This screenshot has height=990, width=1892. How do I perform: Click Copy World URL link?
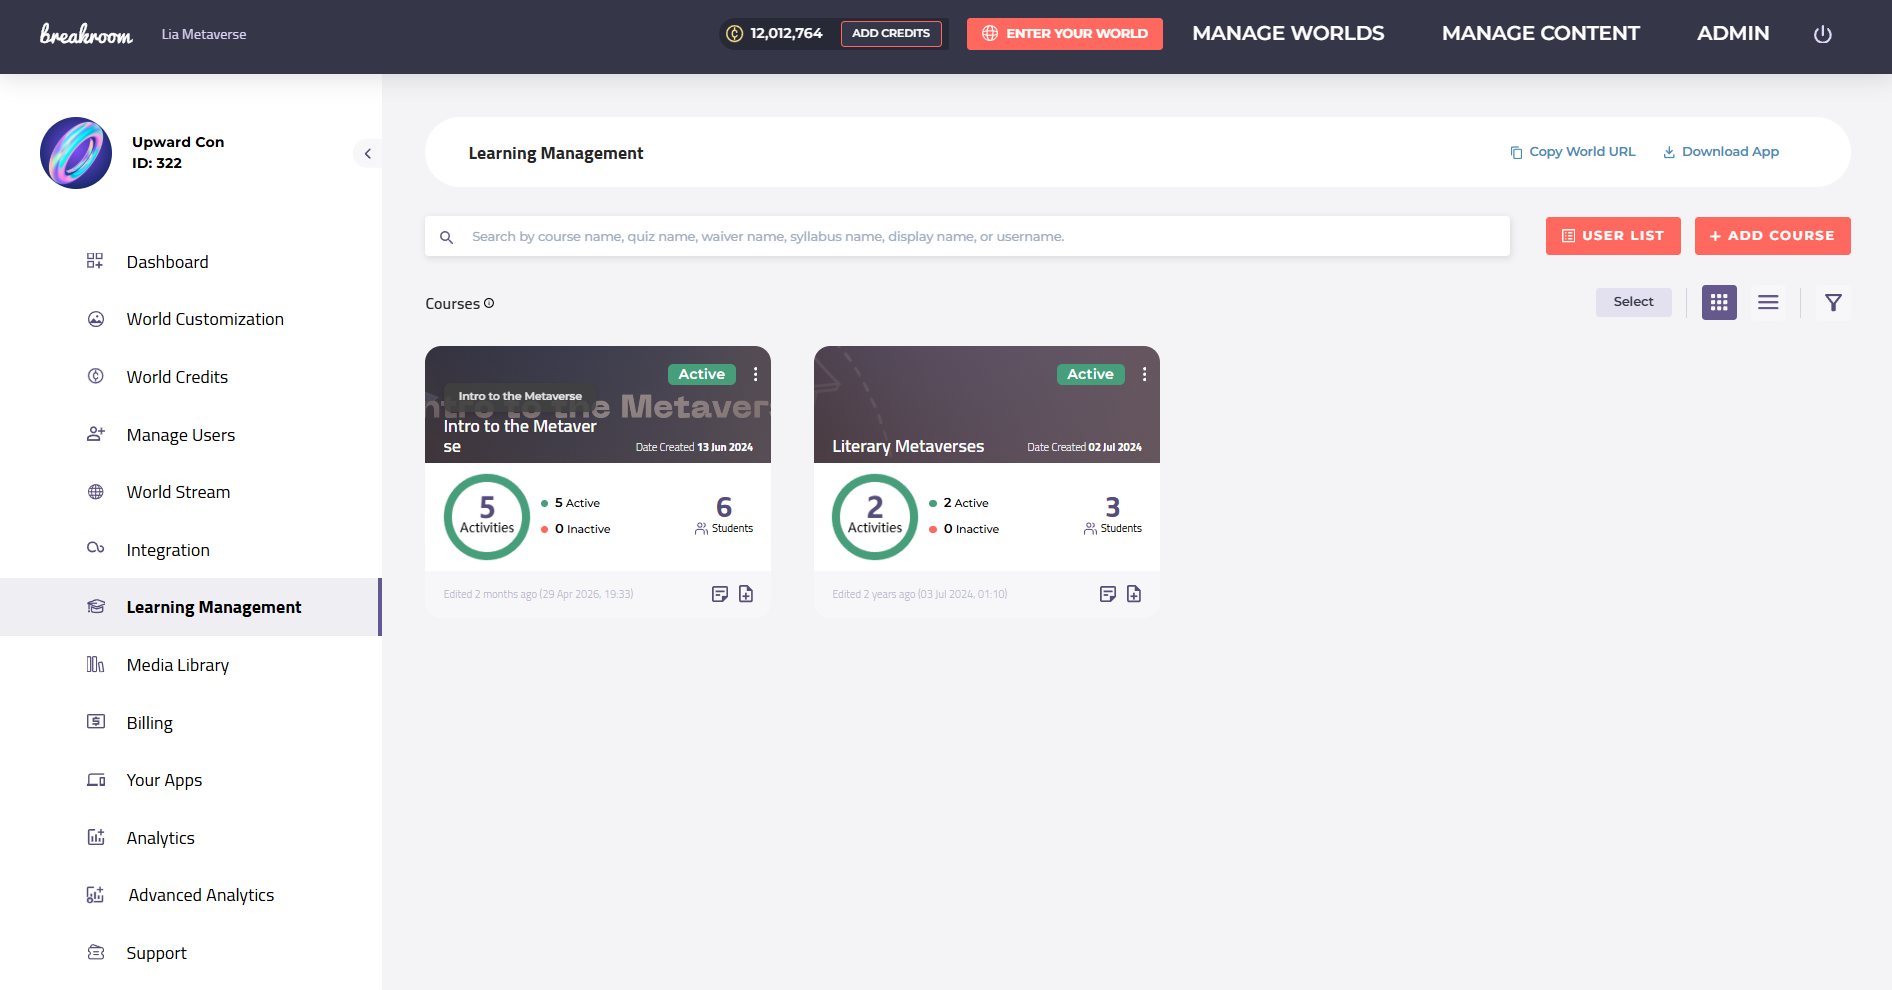1573,152
